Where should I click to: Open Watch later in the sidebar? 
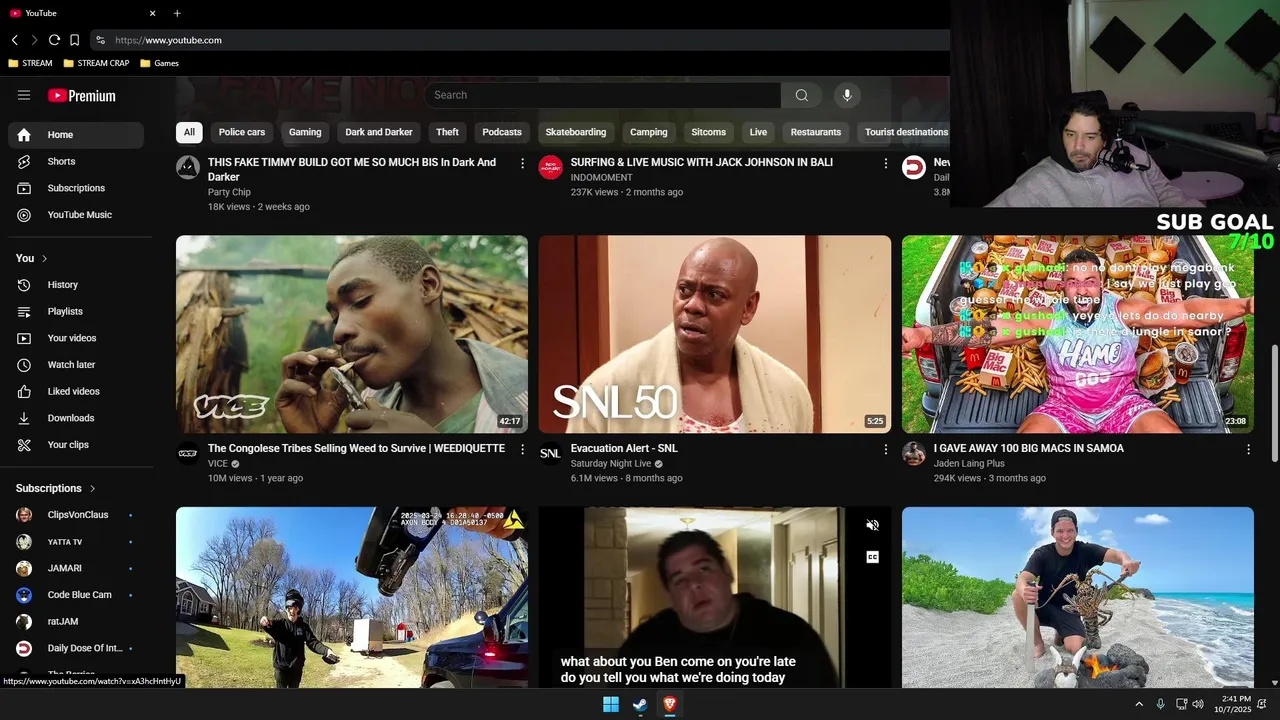tap(76, 365)
